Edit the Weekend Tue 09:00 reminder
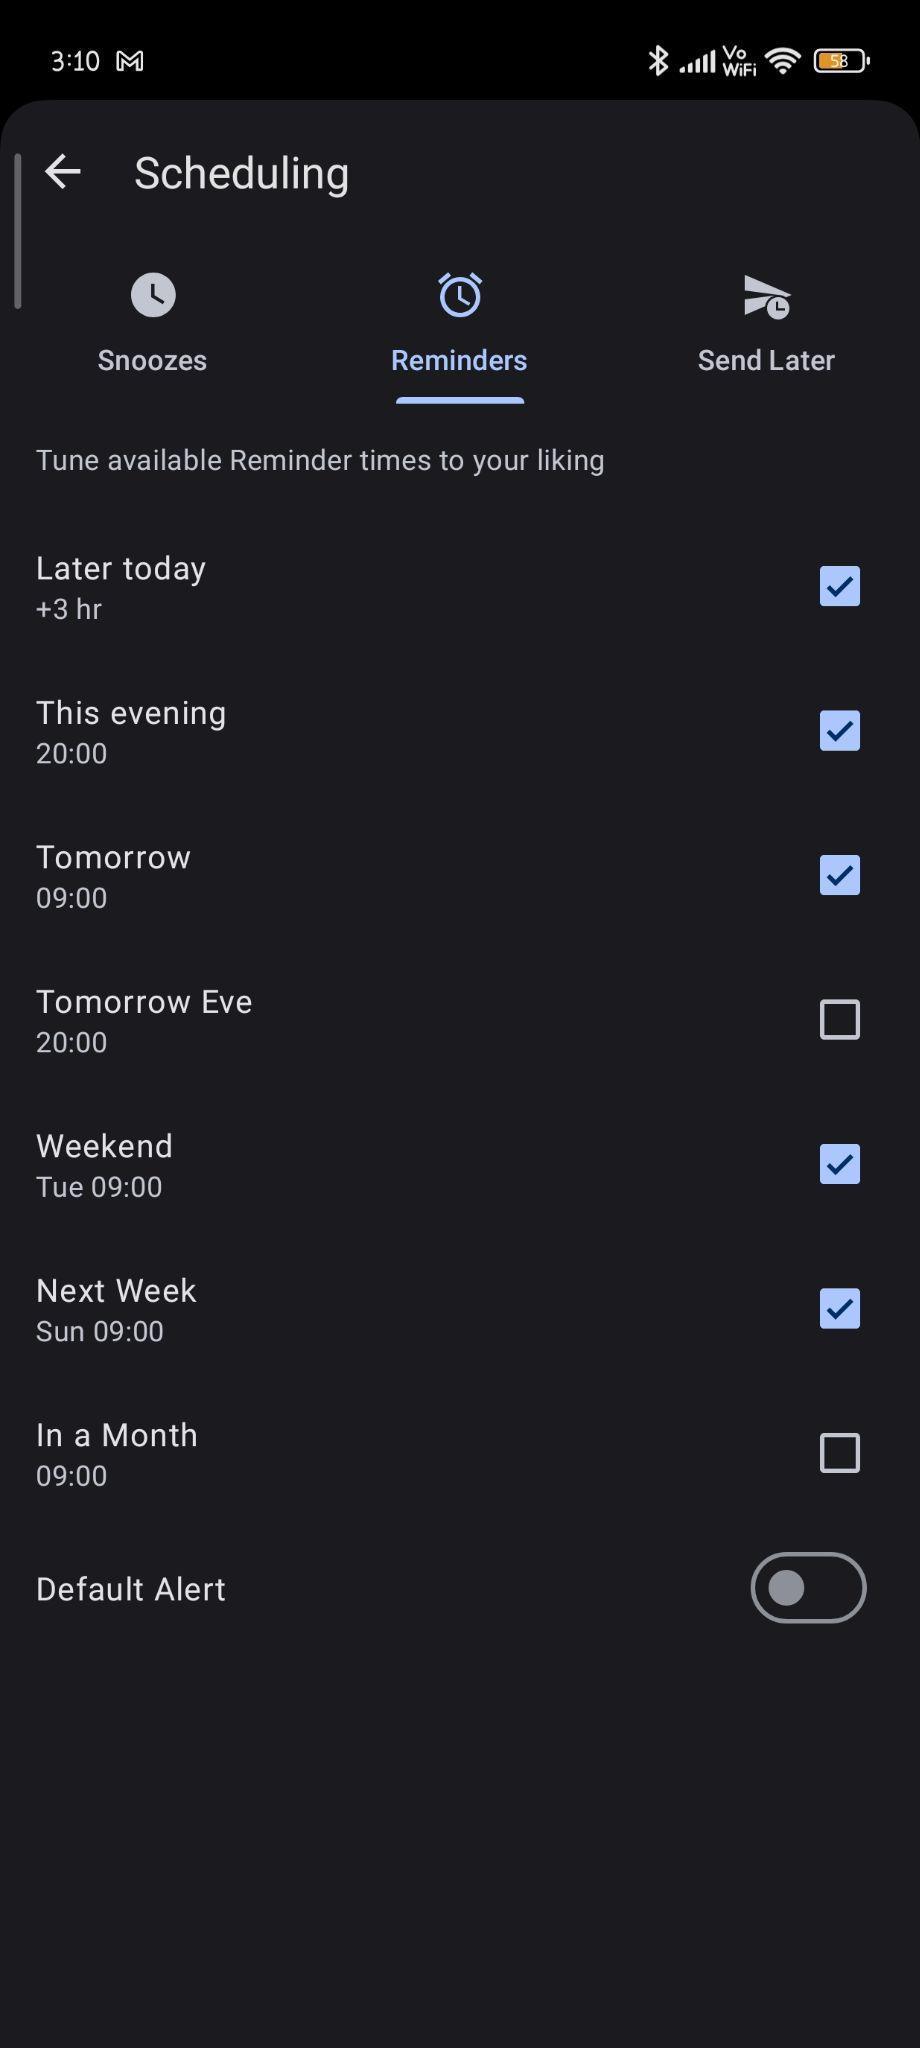This screenshot has height=2048, width=920. (x=104, y=1165)
